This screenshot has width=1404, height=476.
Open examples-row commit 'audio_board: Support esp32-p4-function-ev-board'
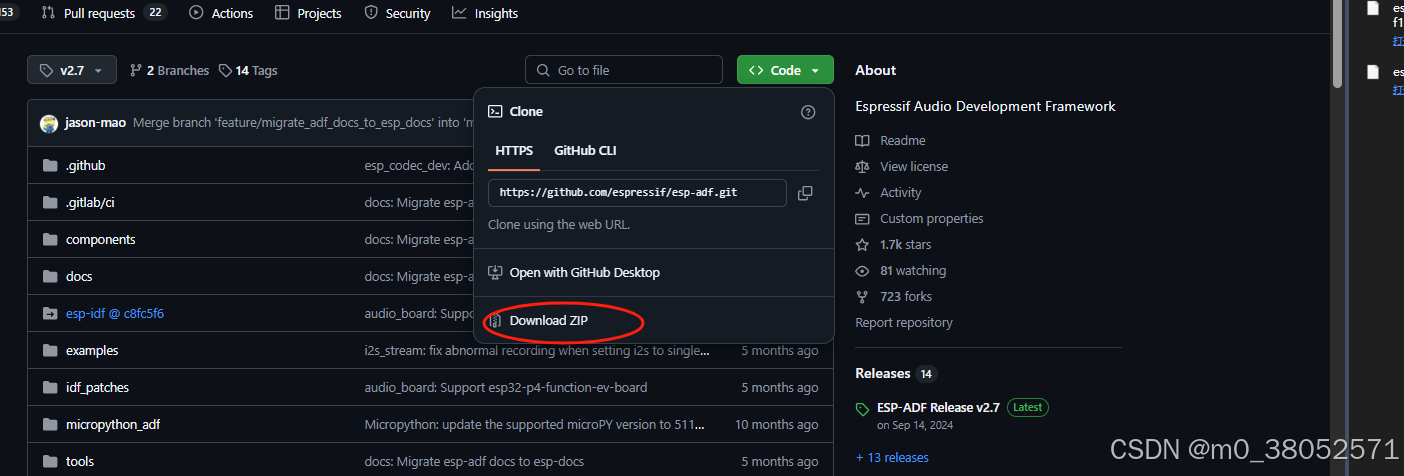(506, 388)
